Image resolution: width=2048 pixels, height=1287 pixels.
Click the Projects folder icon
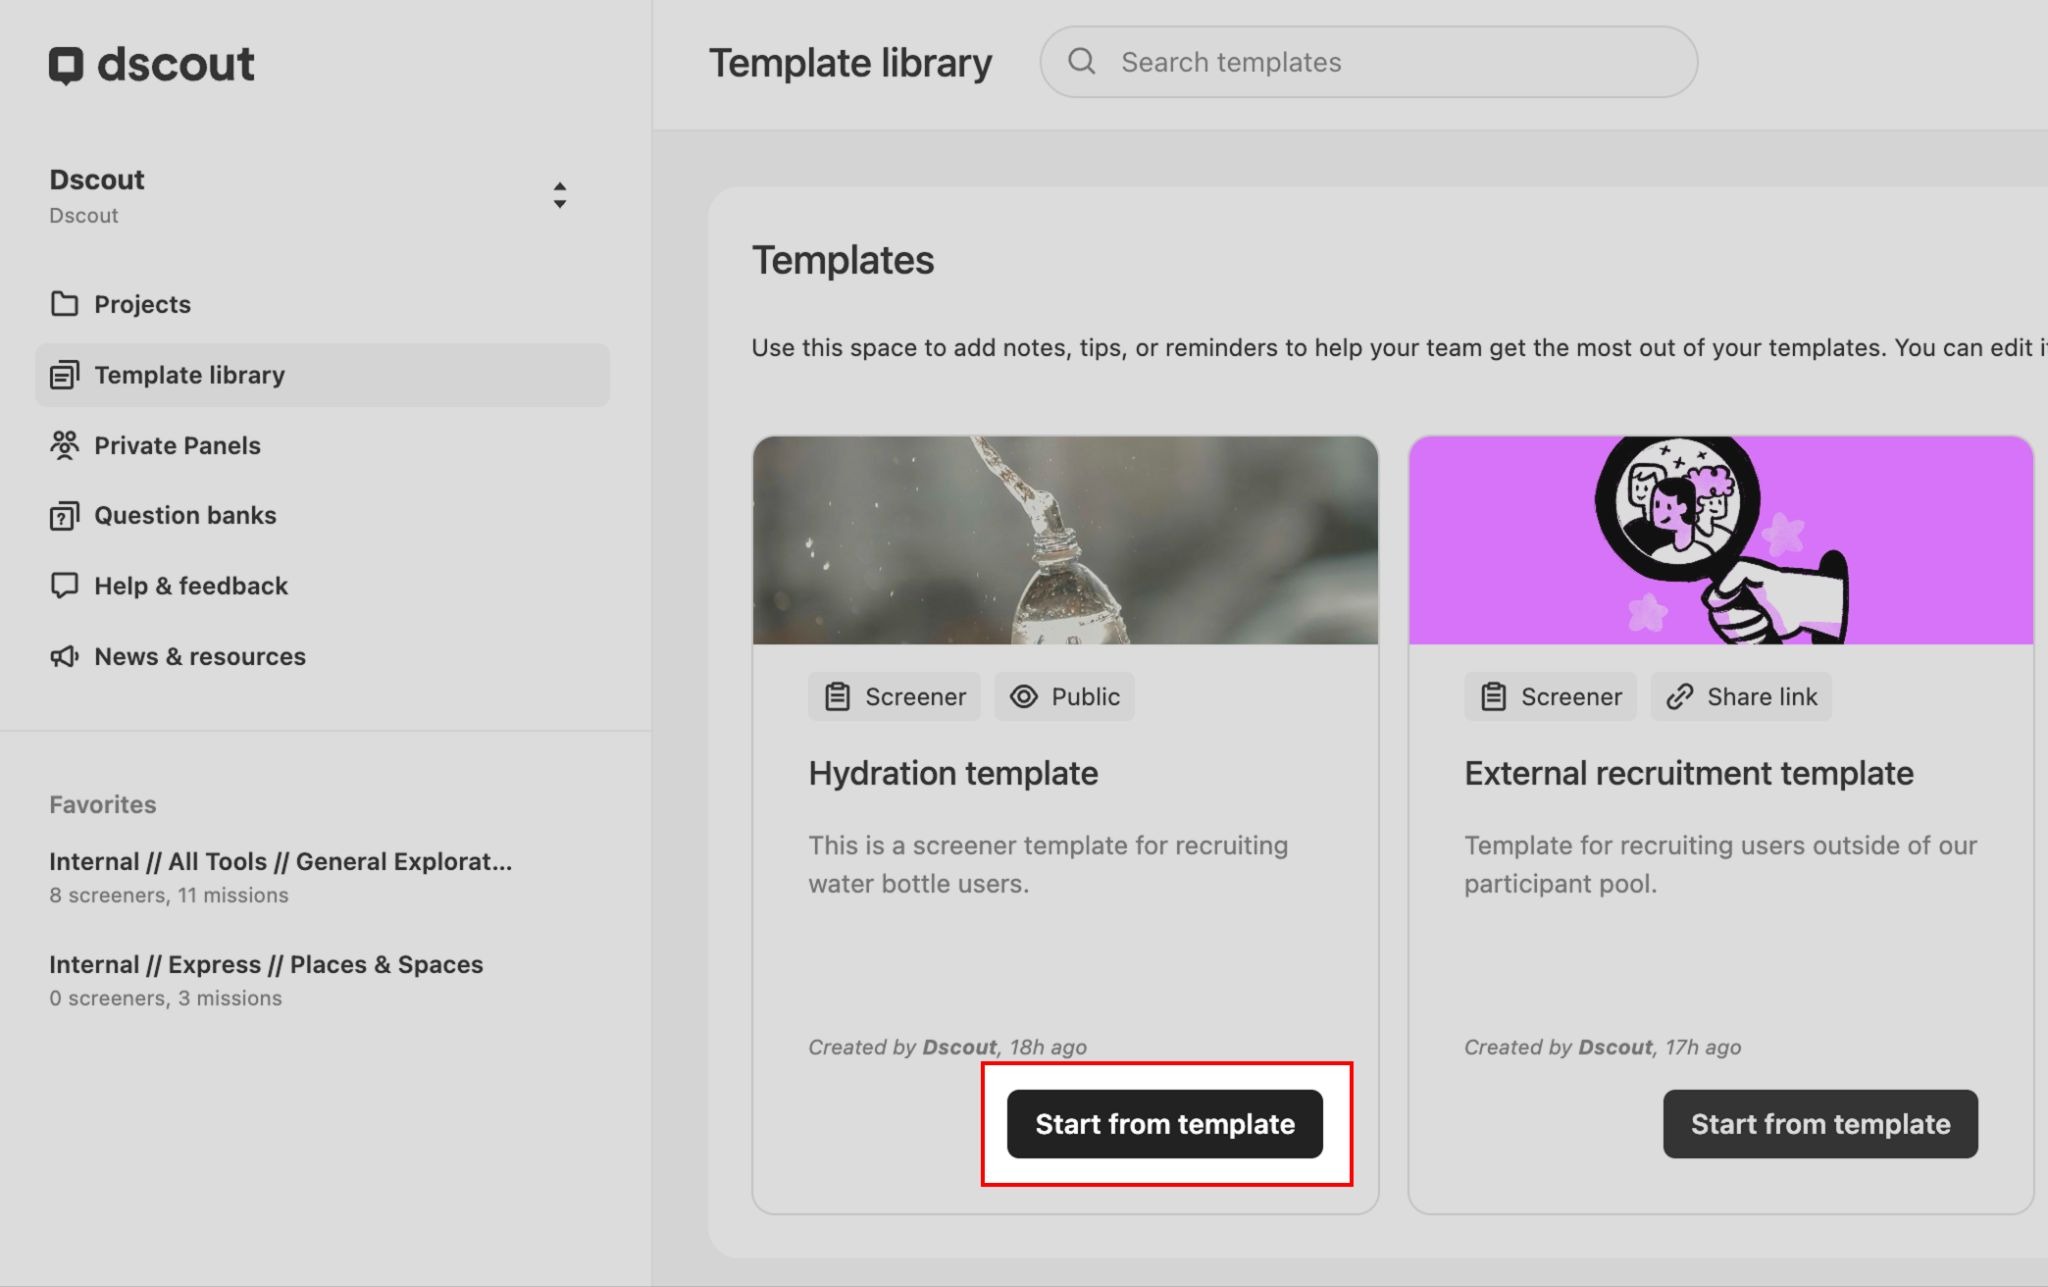[x=64, y=304]
